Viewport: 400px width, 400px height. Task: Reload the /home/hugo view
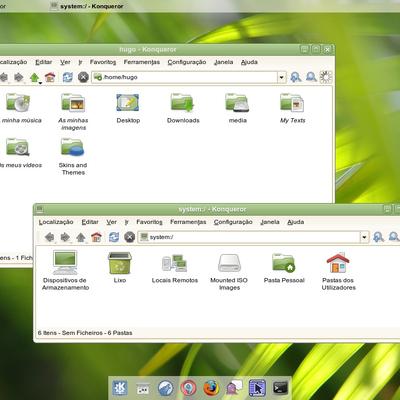pos(68,77)
